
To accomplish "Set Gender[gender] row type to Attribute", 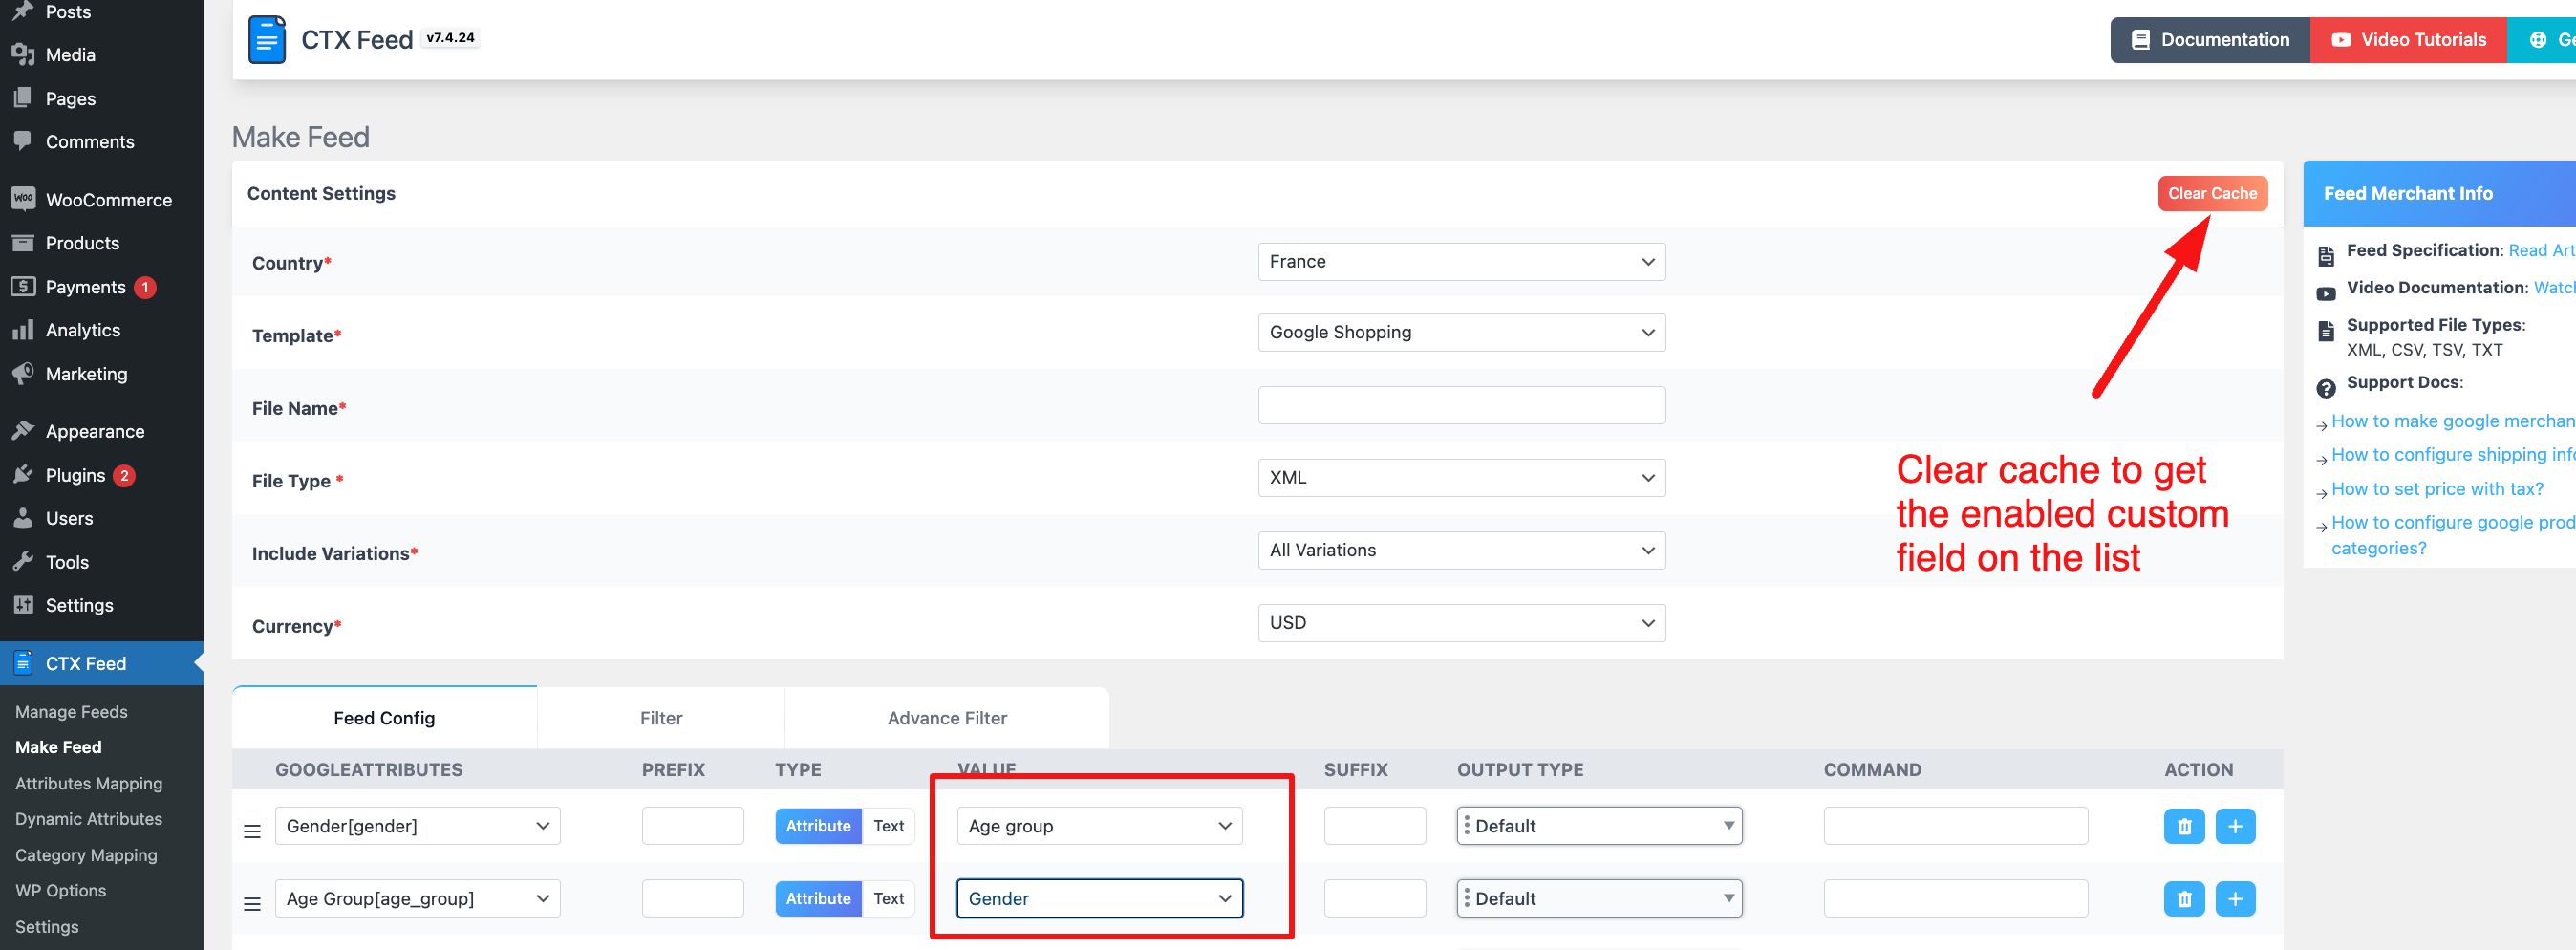I will (x=818, y=826).
